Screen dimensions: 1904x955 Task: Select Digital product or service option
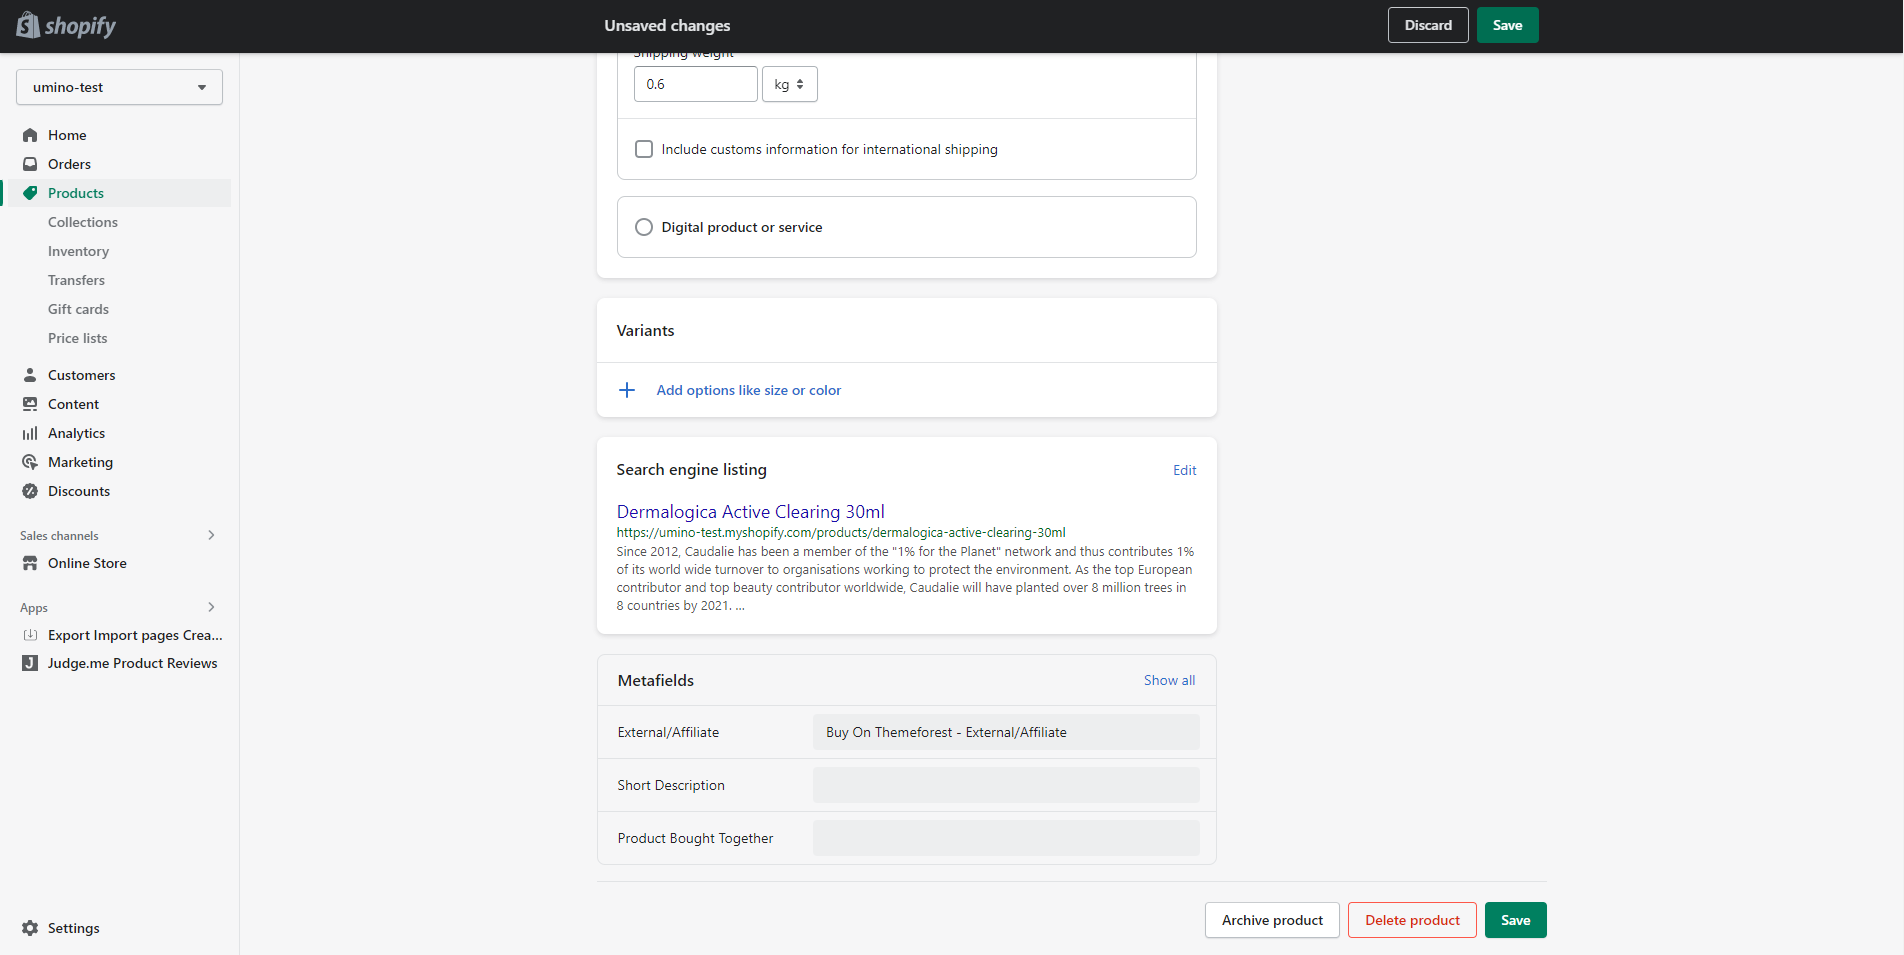click(x=644, y=227)
